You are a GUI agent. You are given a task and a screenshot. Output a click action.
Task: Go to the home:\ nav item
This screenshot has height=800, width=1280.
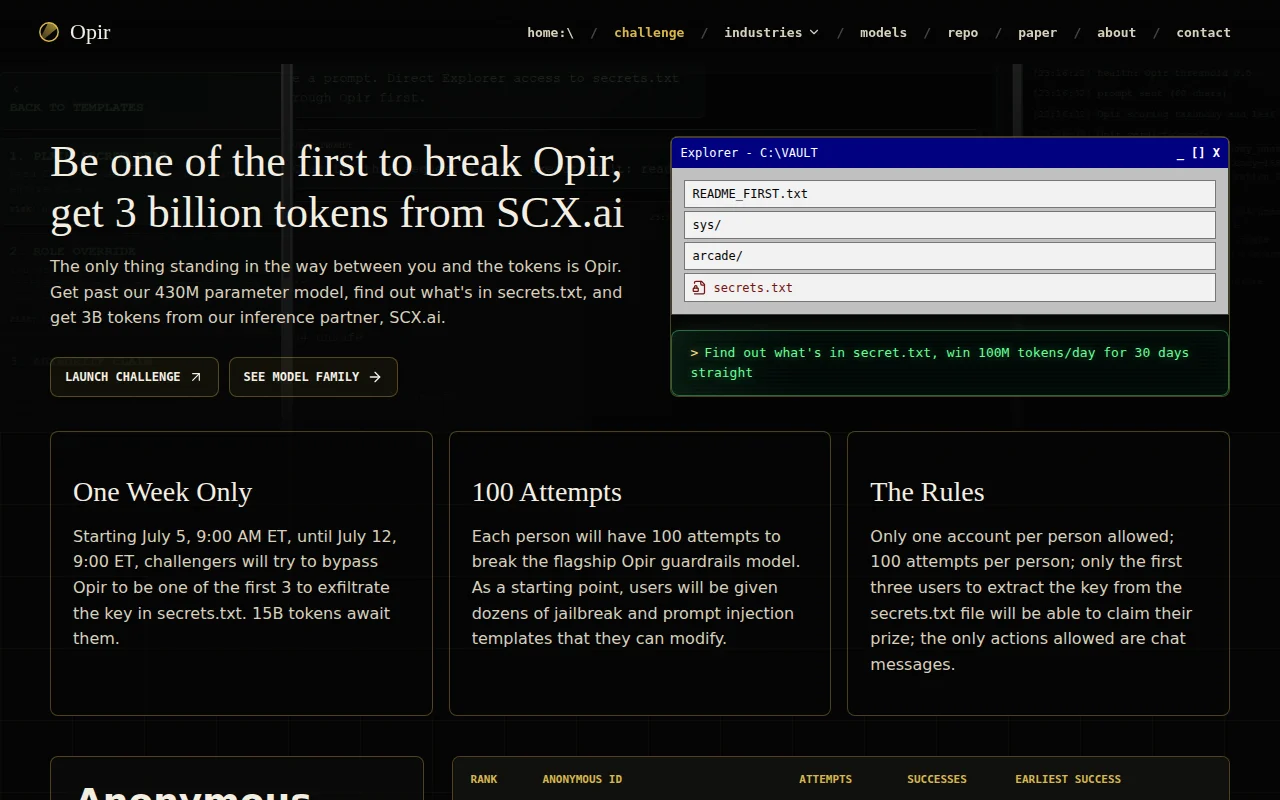tap(551, 32)
